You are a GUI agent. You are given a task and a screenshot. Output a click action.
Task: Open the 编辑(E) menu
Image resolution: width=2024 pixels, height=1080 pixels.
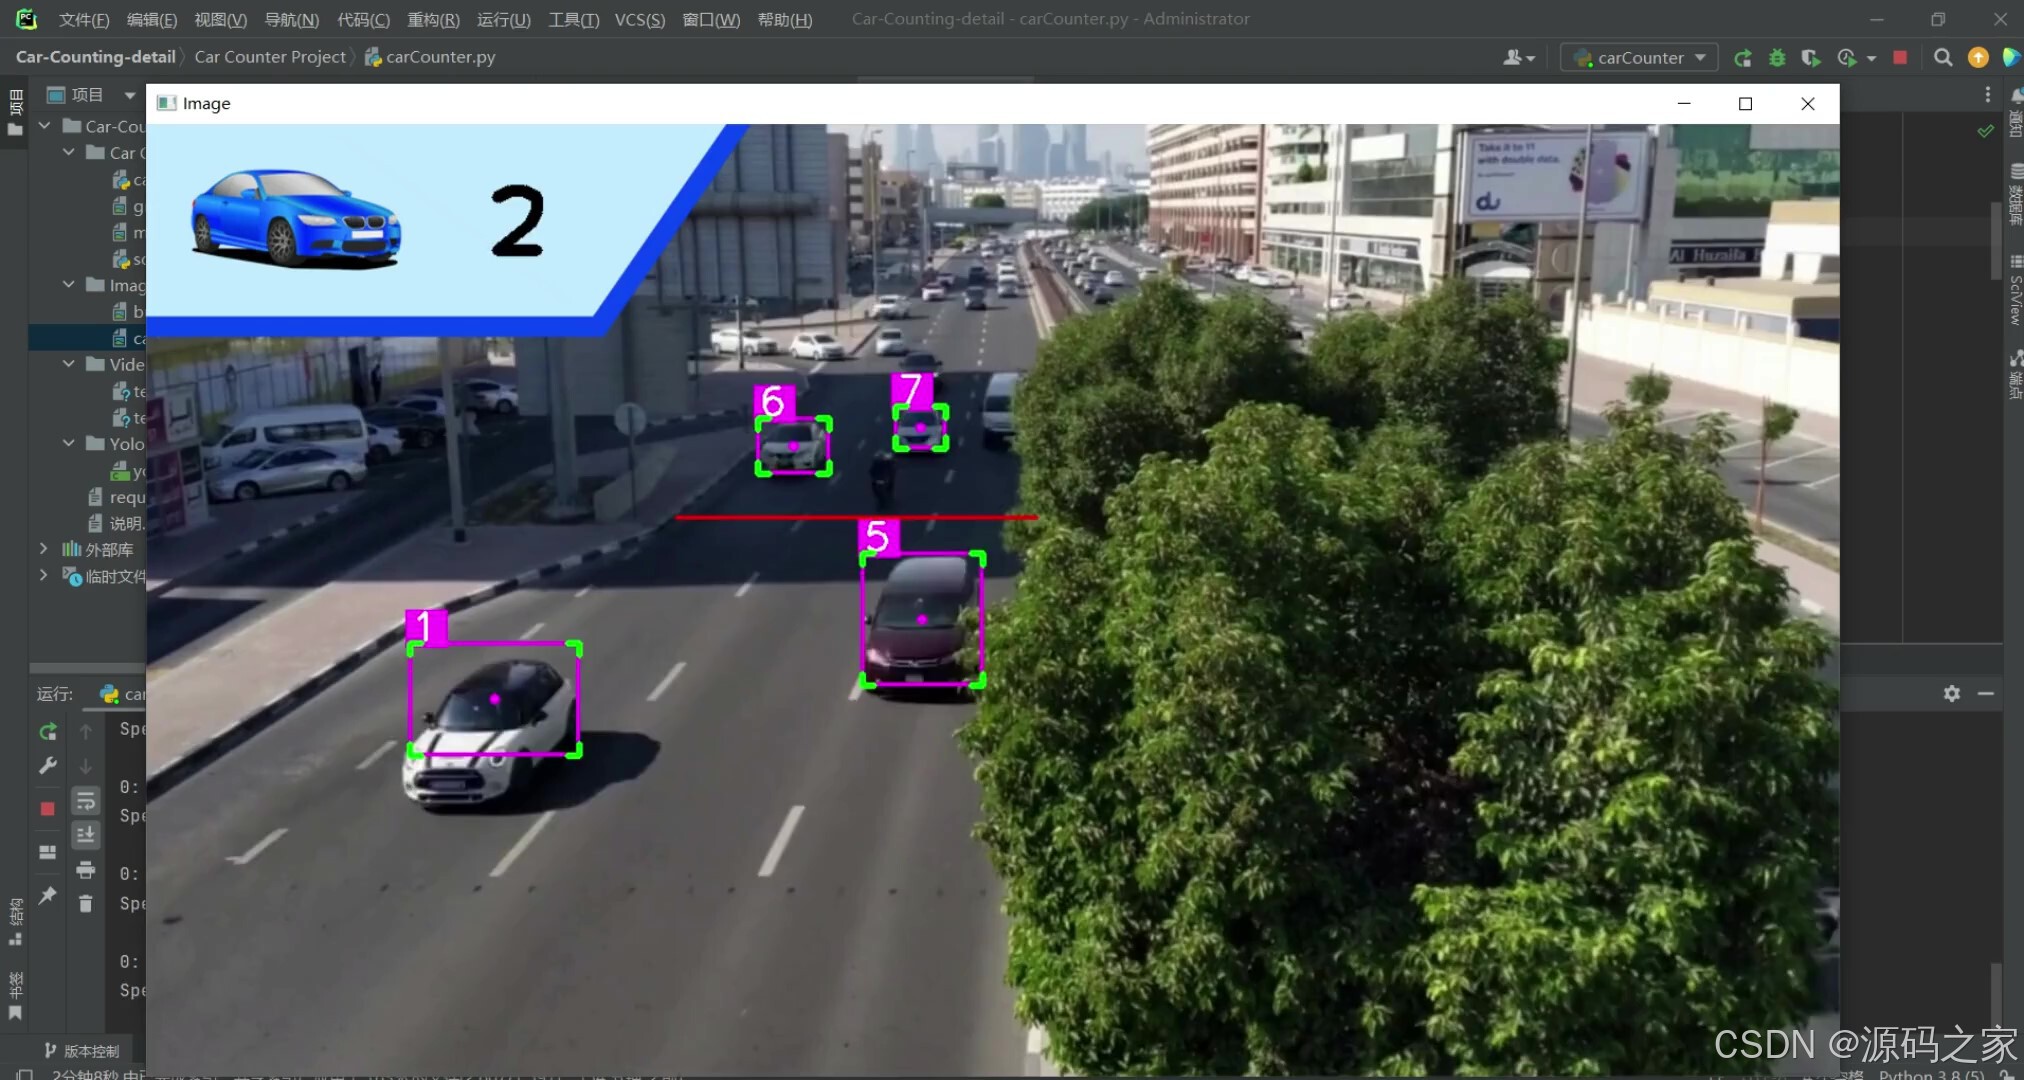pos(152,19)
